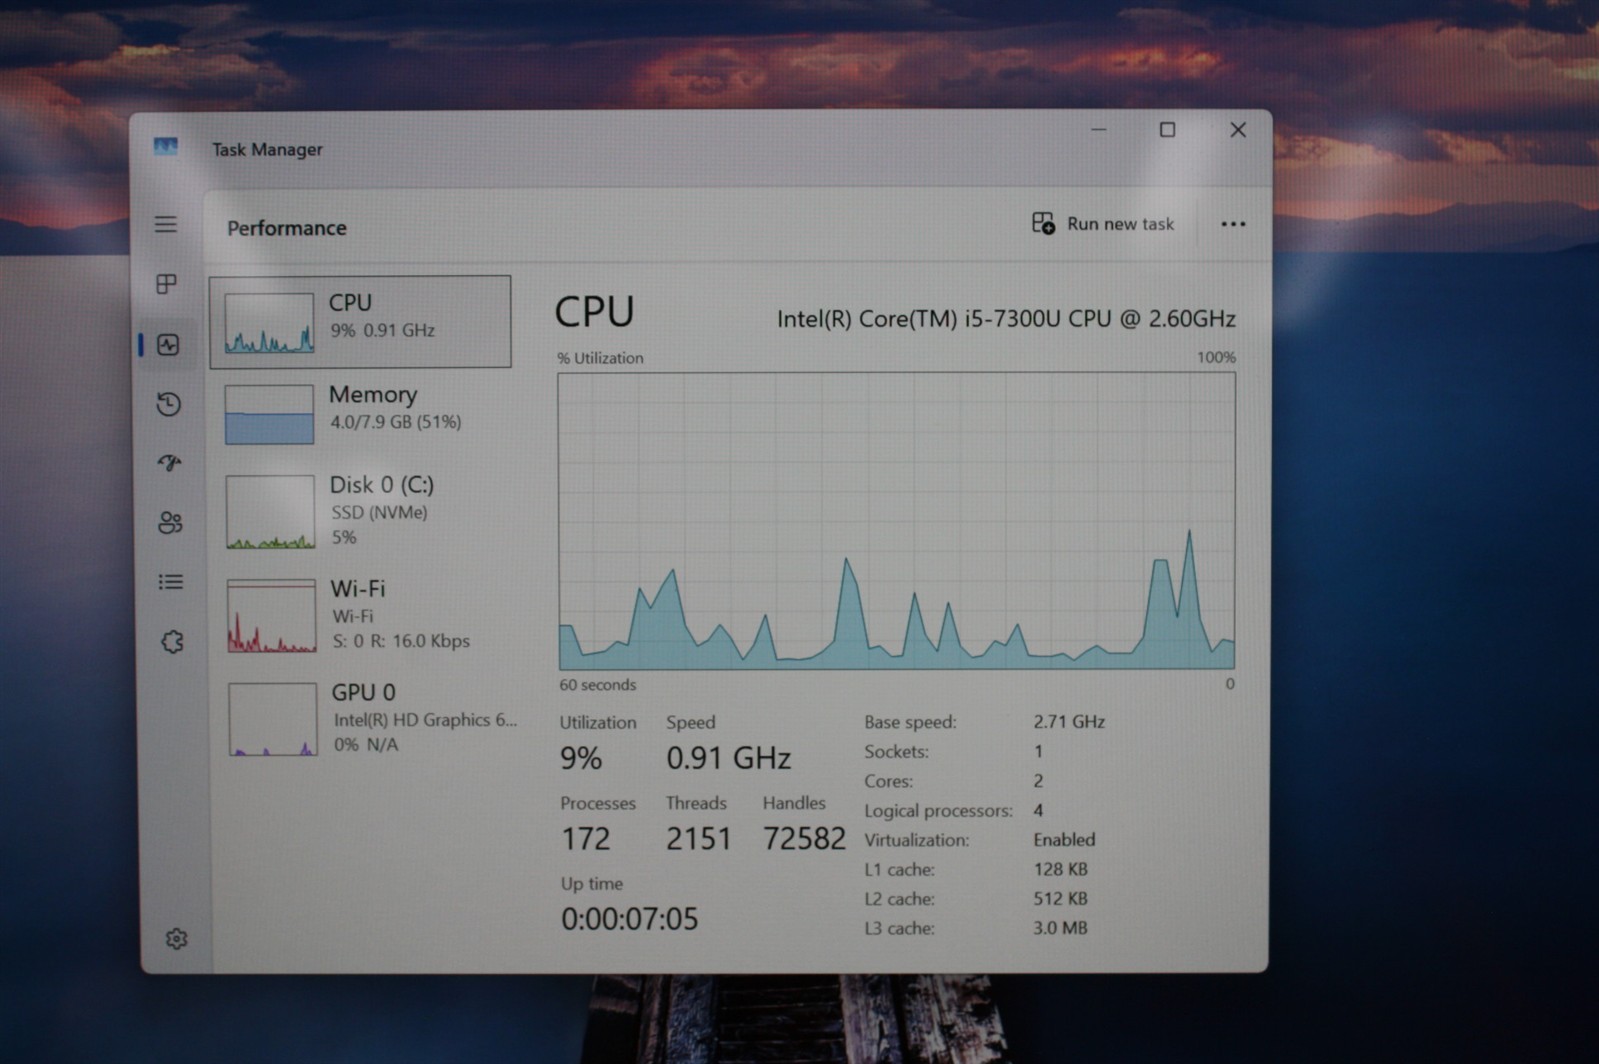Select the Disk 0 (C:) entry
Viewport: 1599px width, 1064px height.
click(x=363, y=511)
